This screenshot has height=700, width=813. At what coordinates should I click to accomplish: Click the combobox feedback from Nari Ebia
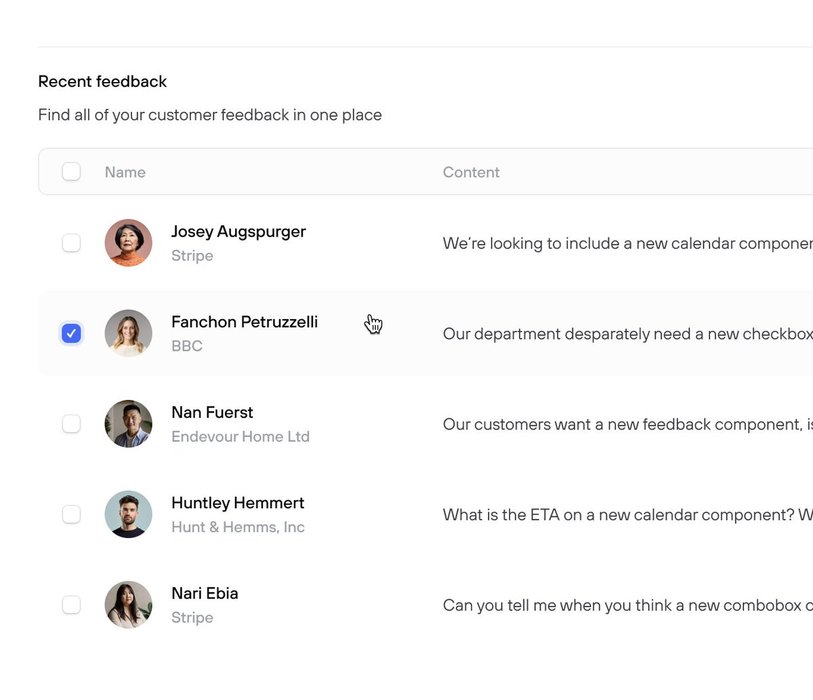[626, 606]
